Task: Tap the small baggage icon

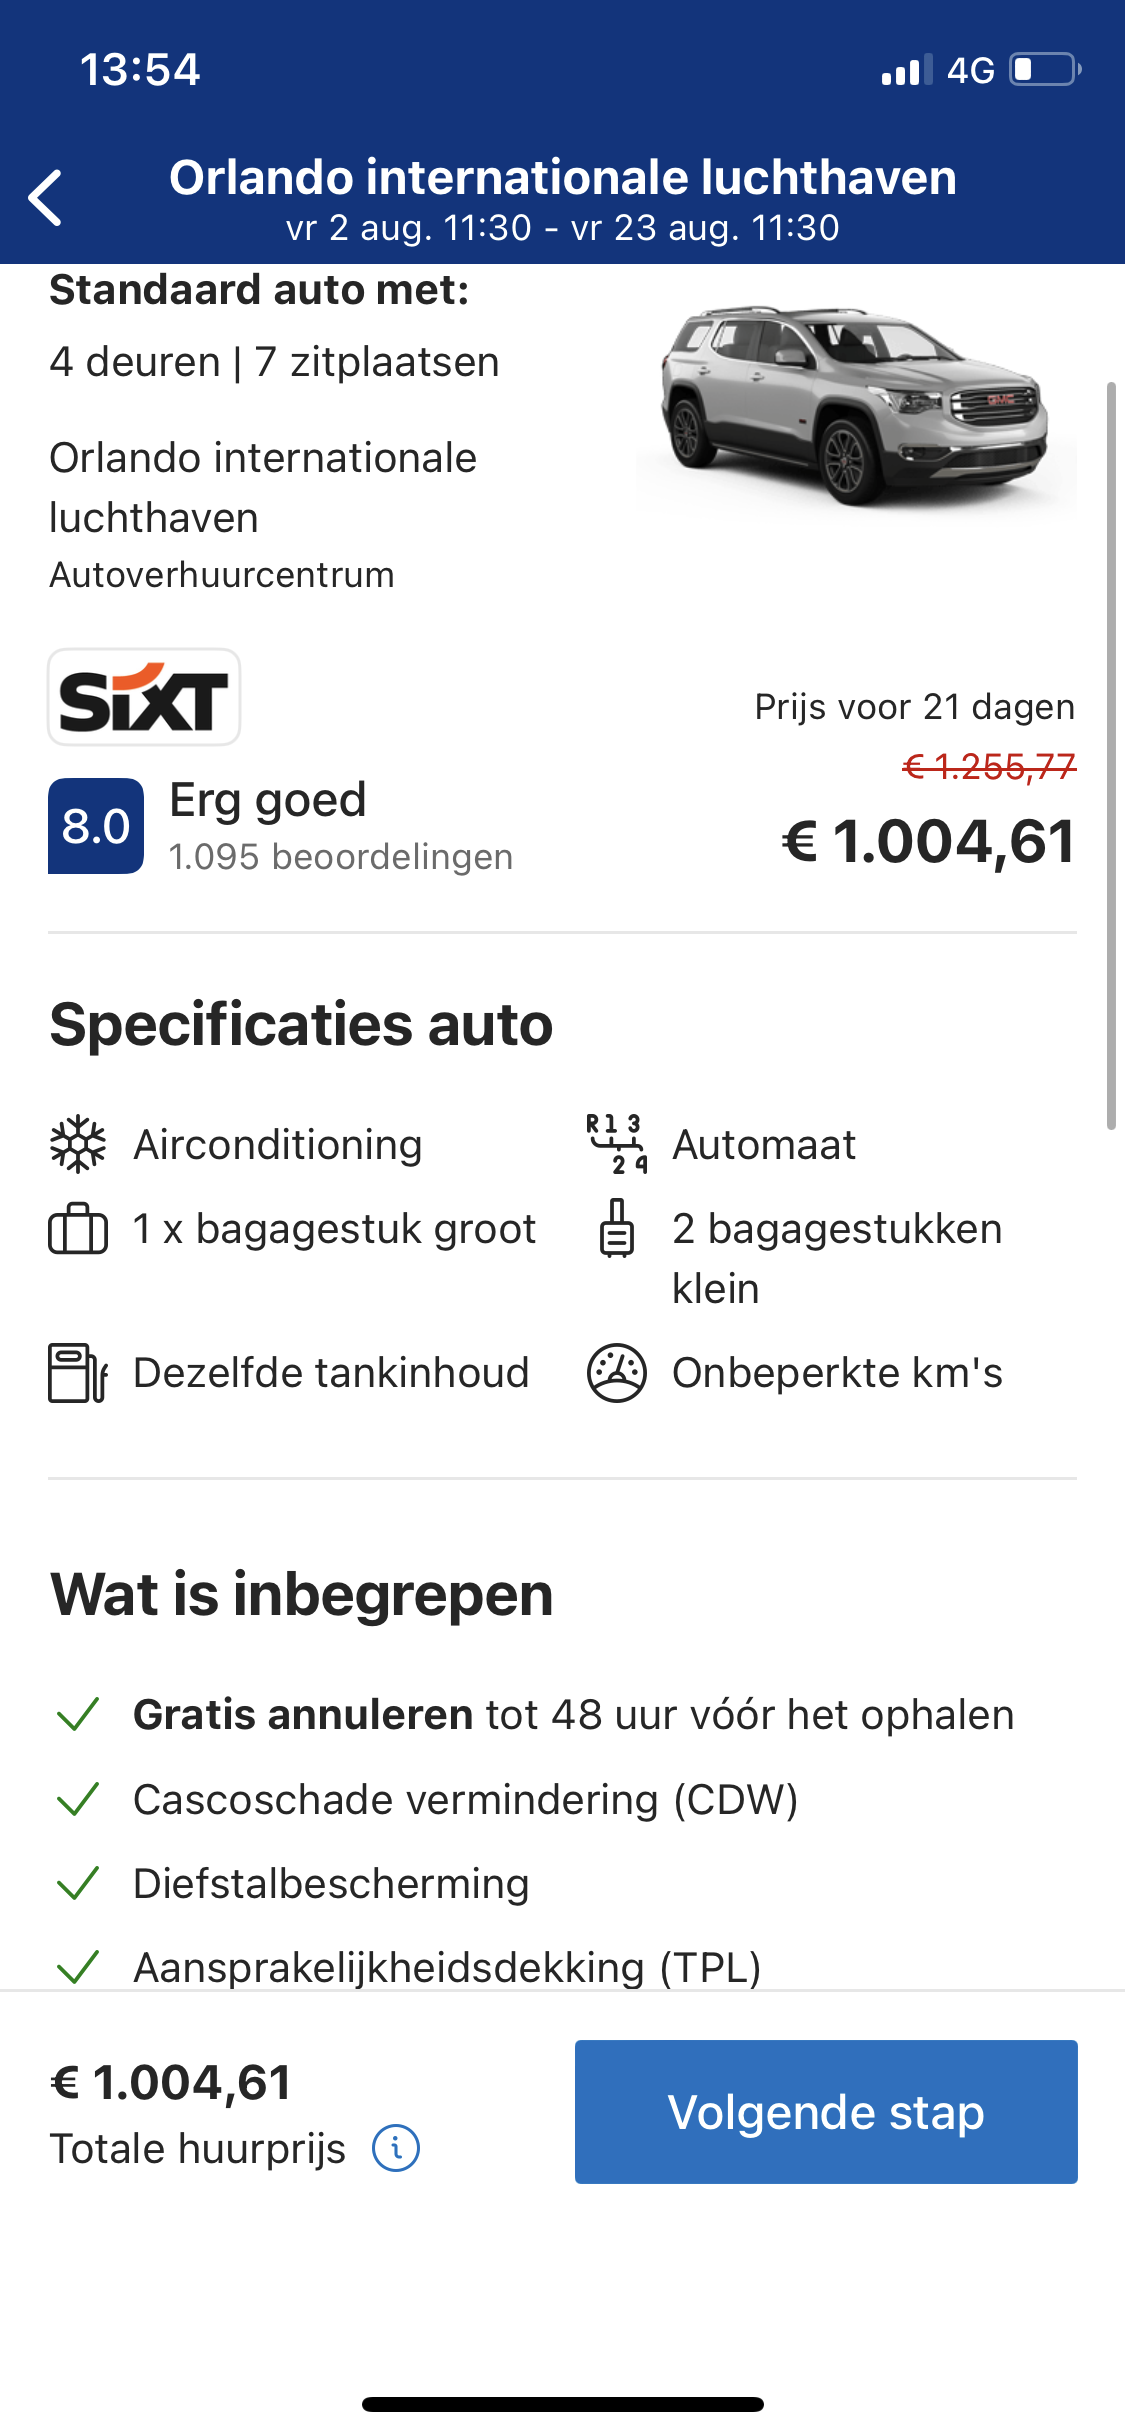Action: tap(616, 1228)
